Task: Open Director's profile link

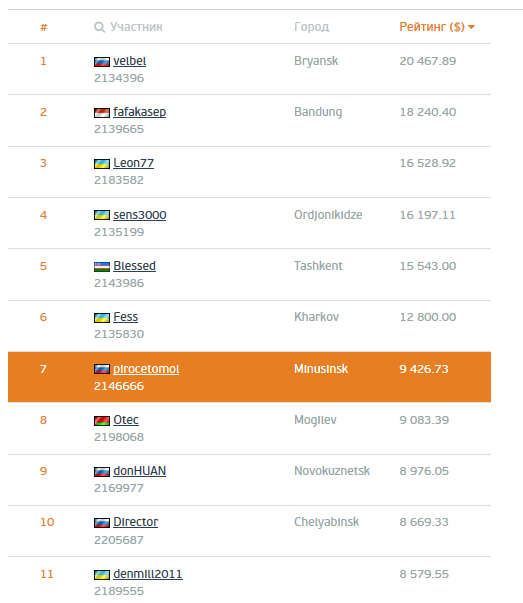Action: pyautogui.click(x=135, y=522)
